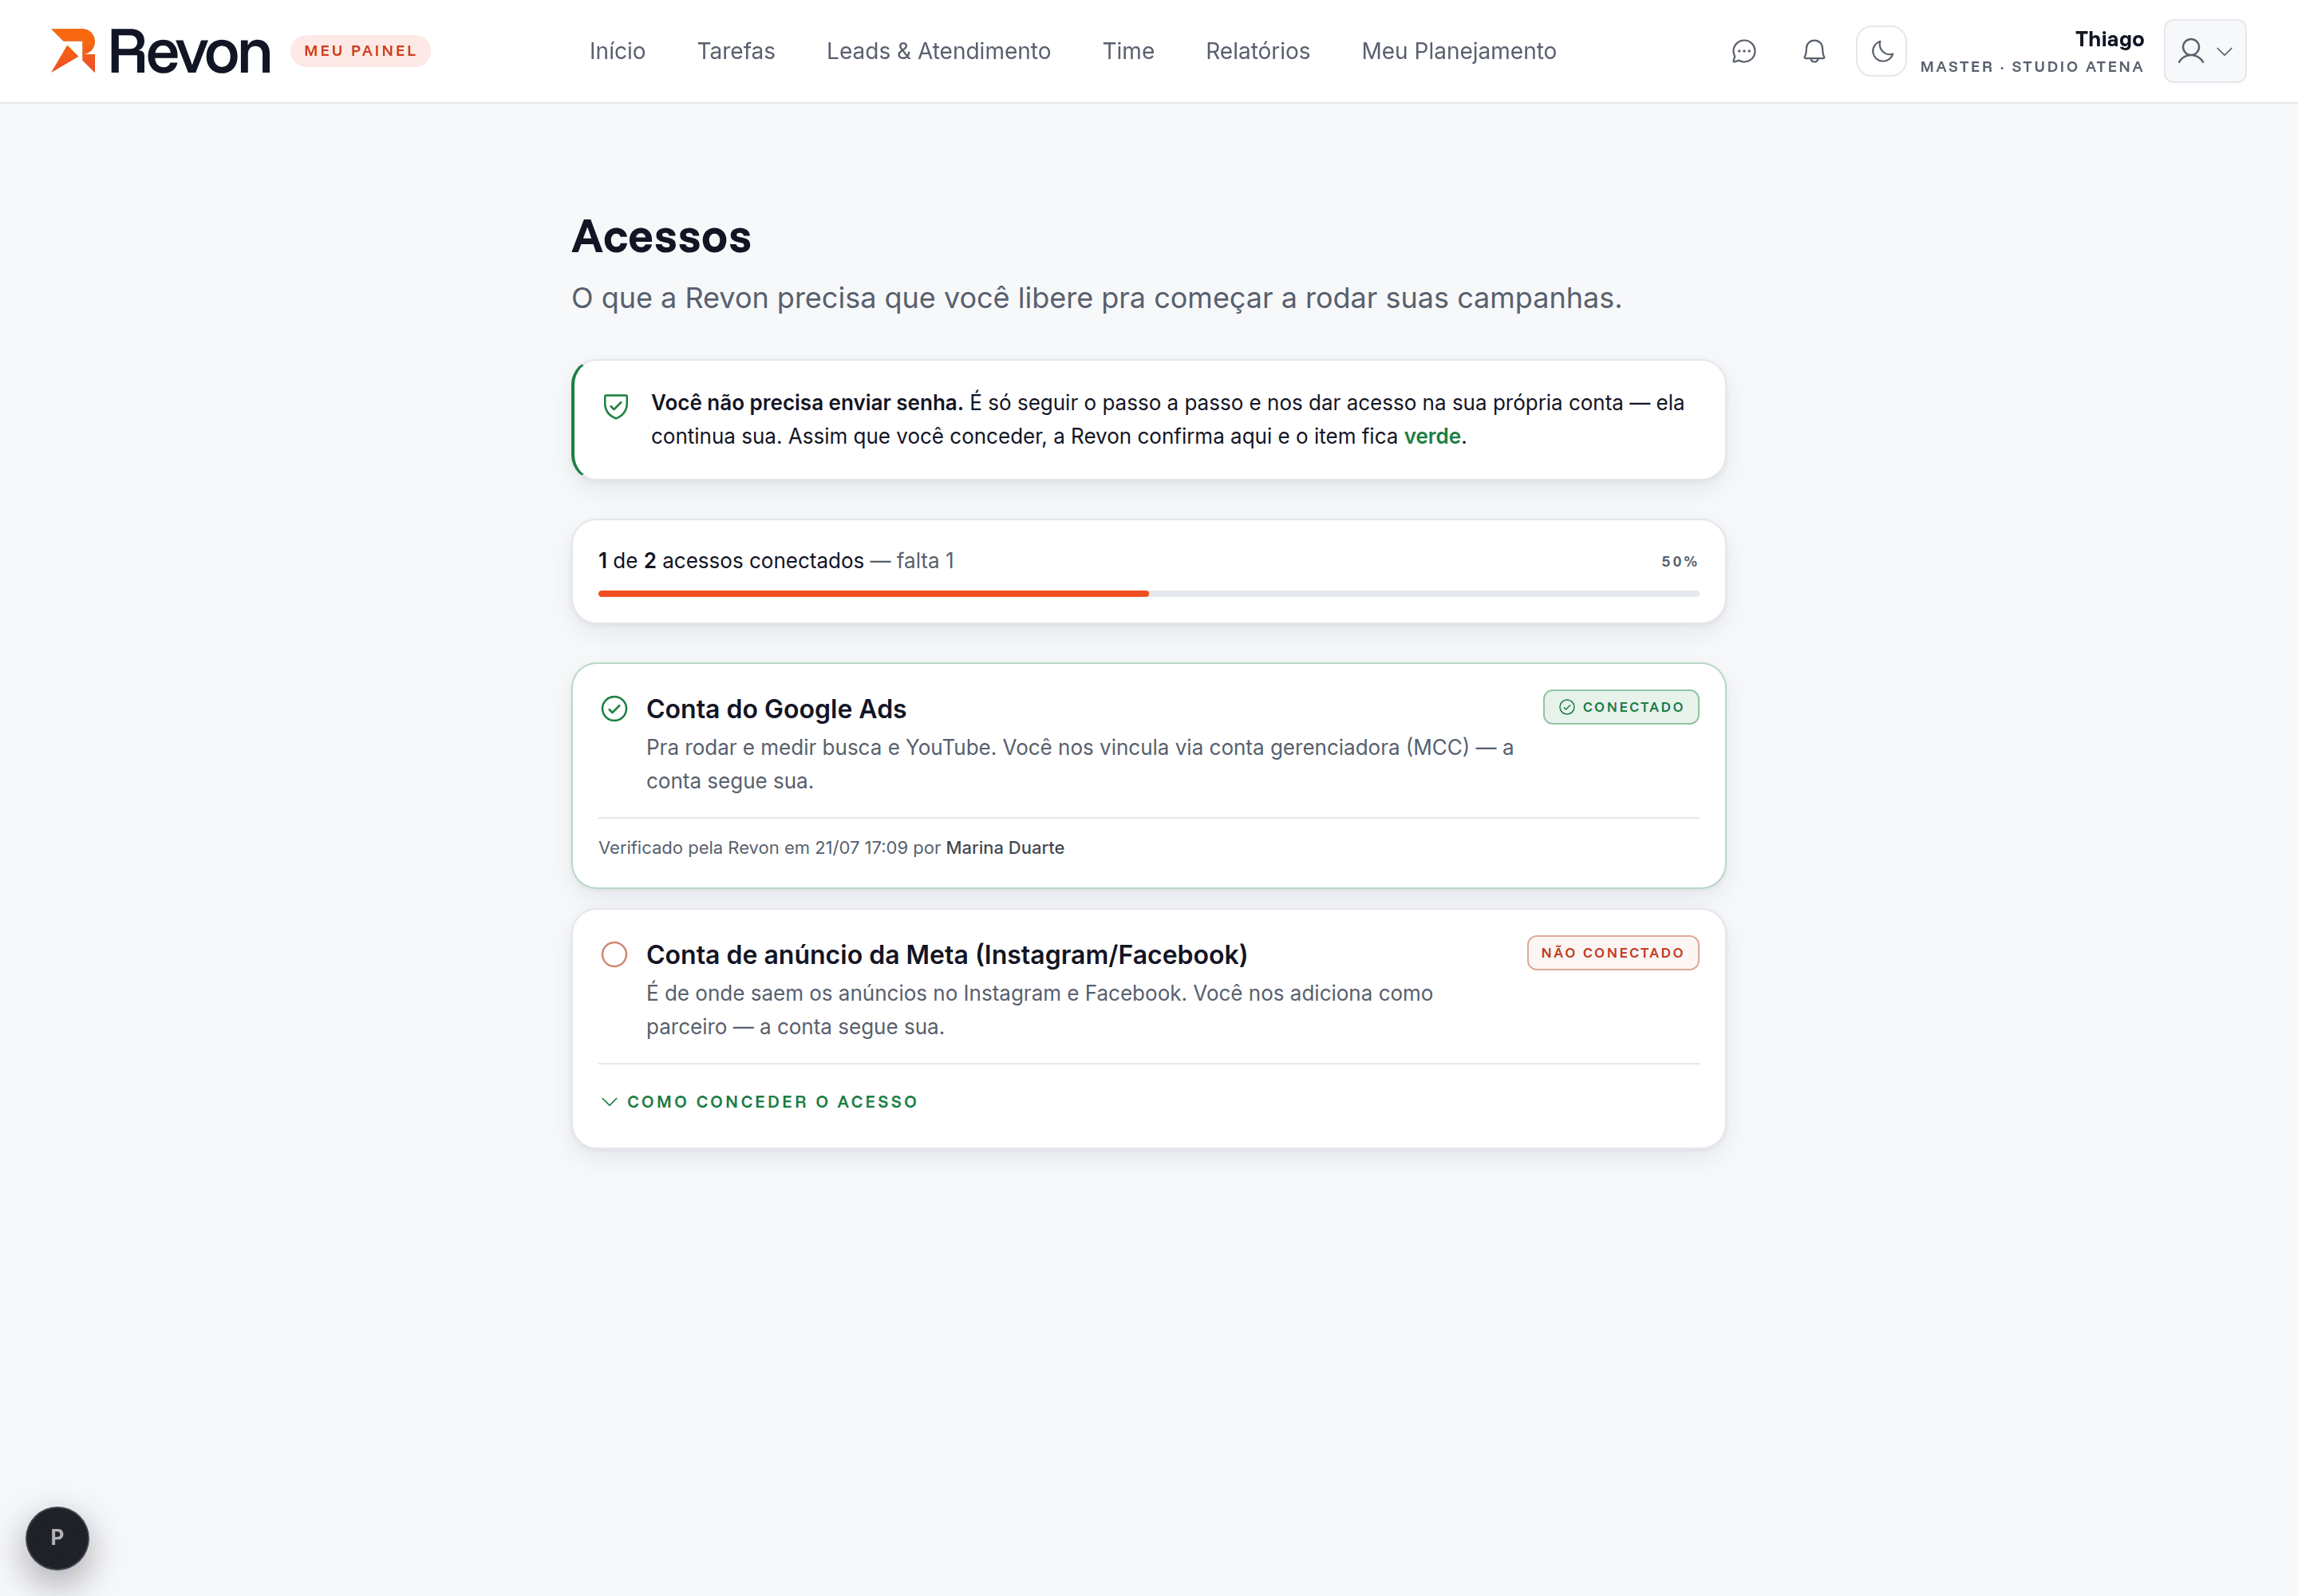Click the round P floating button

[x=57, y=1537]
